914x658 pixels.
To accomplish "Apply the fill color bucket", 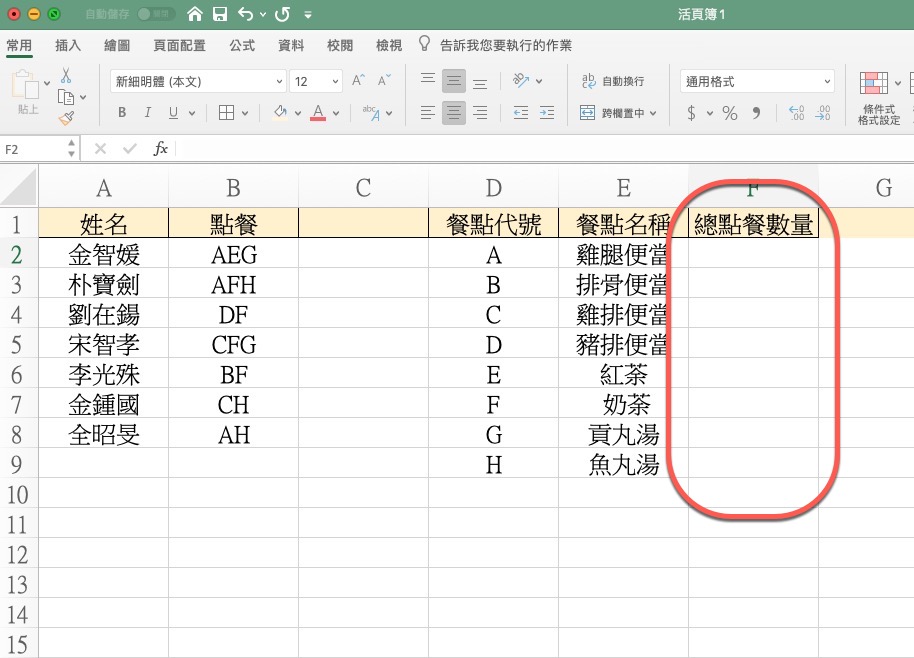I will [280, 112].
